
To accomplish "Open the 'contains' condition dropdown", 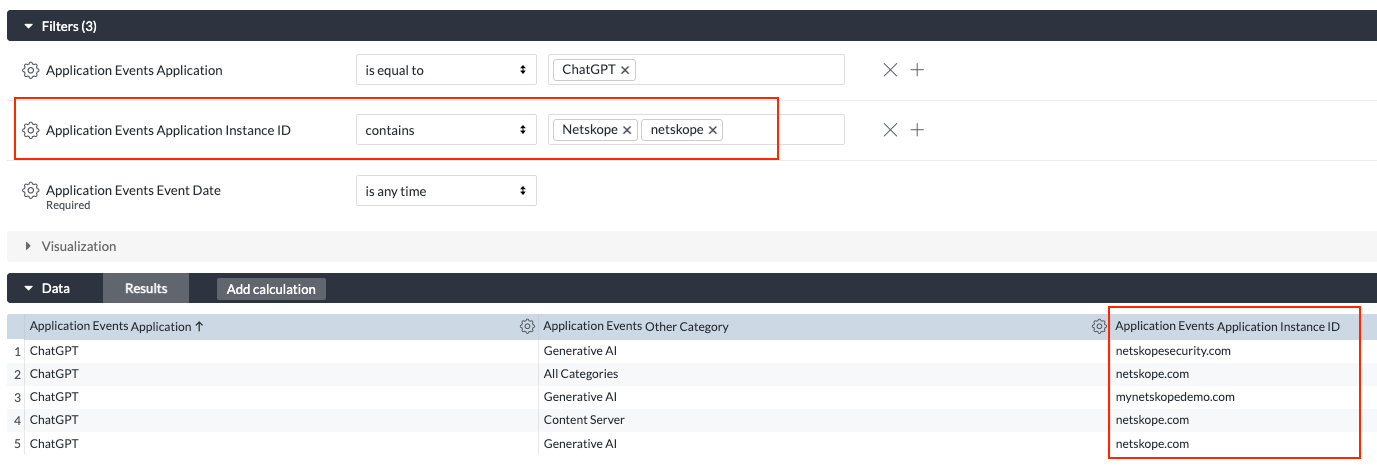I will click(x=446, y=130).
